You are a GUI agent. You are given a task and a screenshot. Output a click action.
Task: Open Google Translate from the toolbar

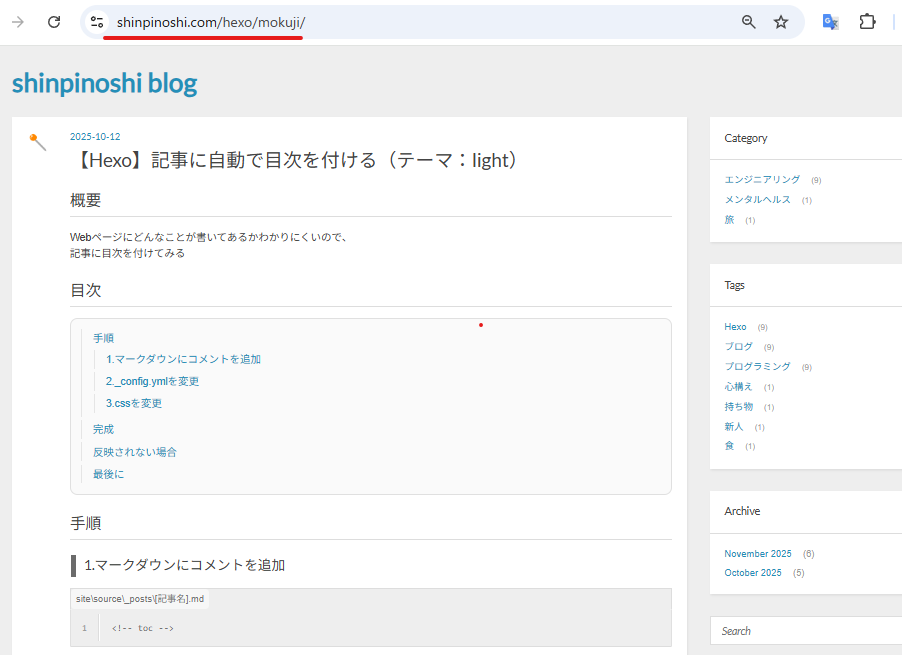[830, 21]
